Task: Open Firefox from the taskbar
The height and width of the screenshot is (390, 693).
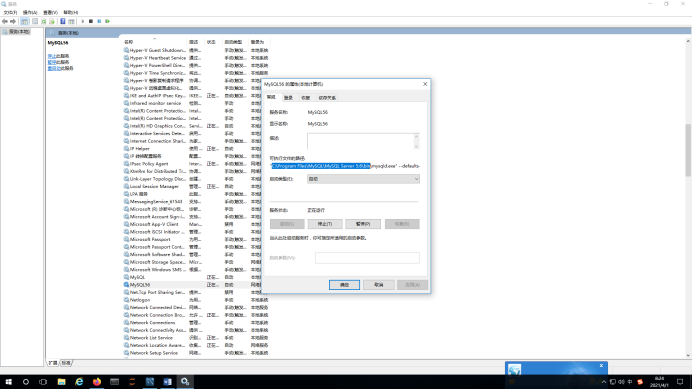Action: (x=97, y=382)
